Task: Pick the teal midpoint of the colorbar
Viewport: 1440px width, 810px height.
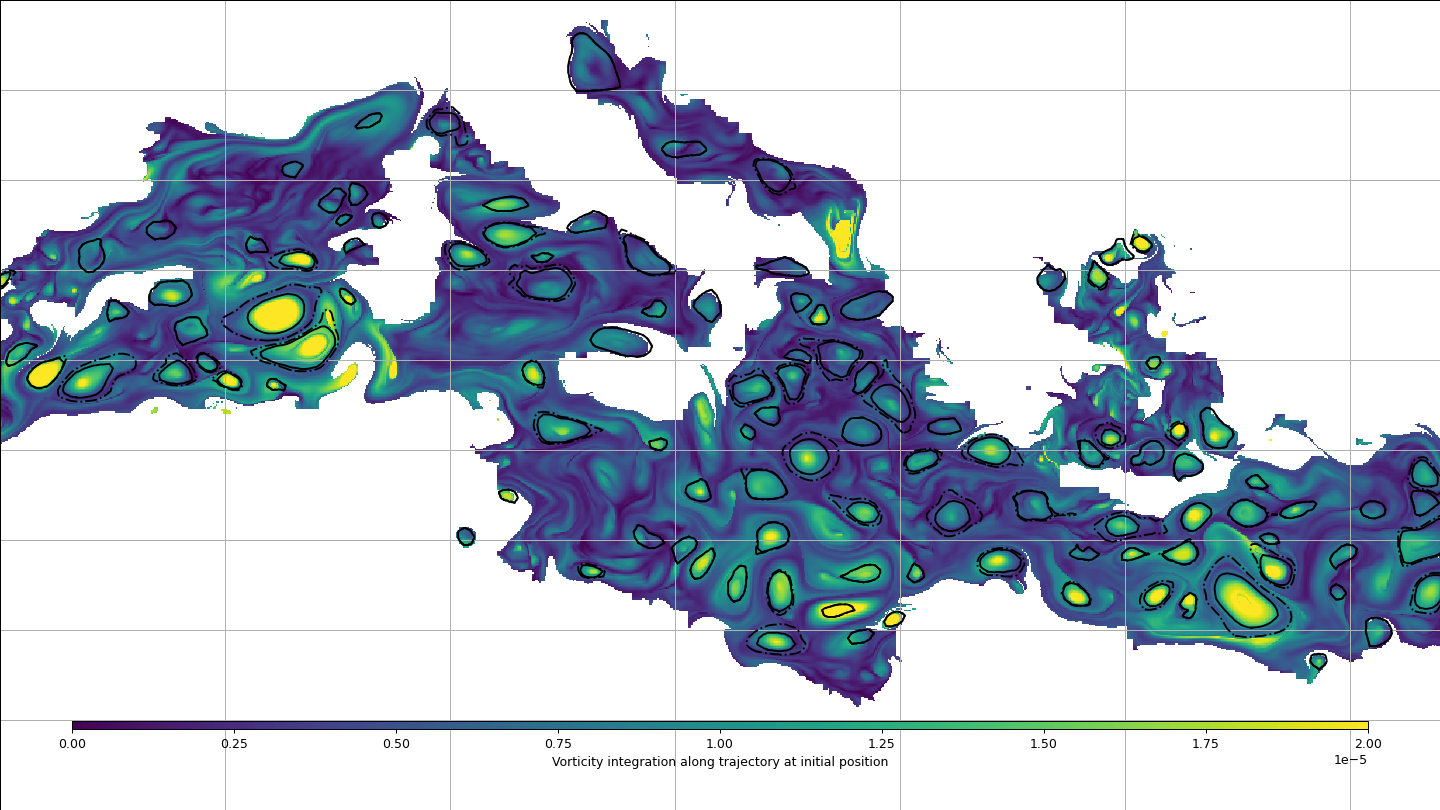Action: coord(720,726)
